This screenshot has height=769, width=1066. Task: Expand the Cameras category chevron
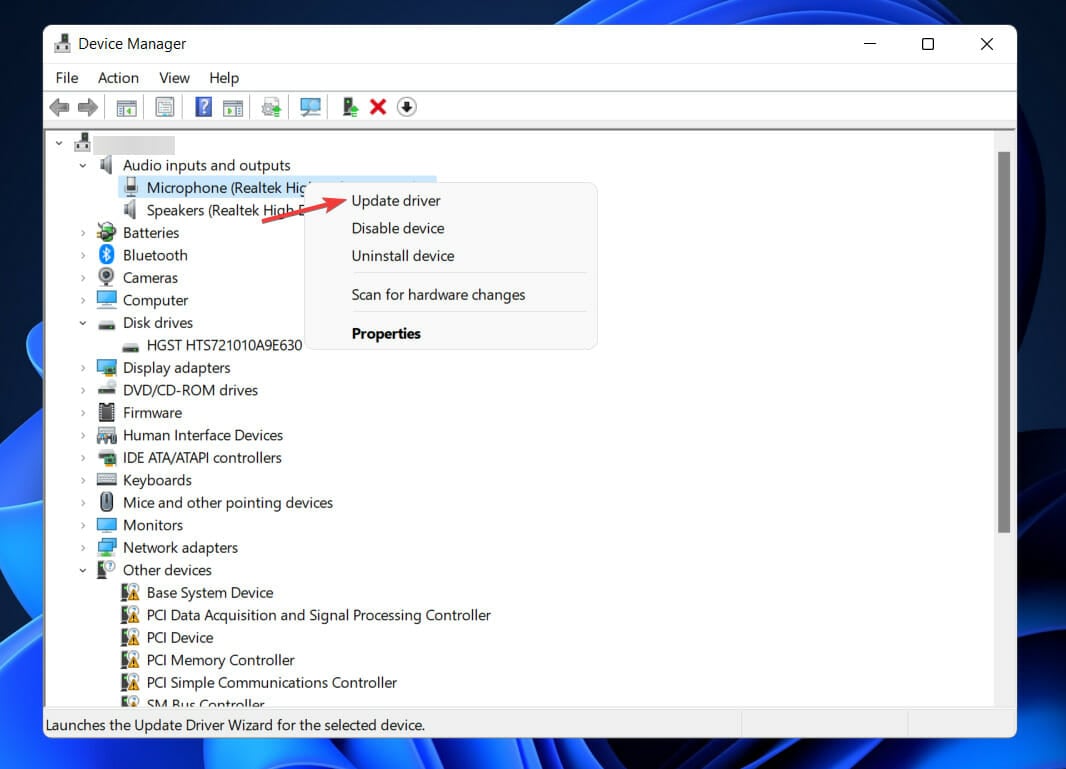coord(83,277)
